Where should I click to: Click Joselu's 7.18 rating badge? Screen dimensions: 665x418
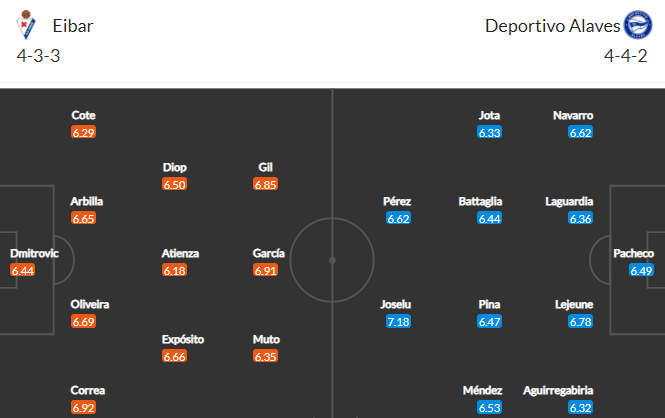(398, 322)
